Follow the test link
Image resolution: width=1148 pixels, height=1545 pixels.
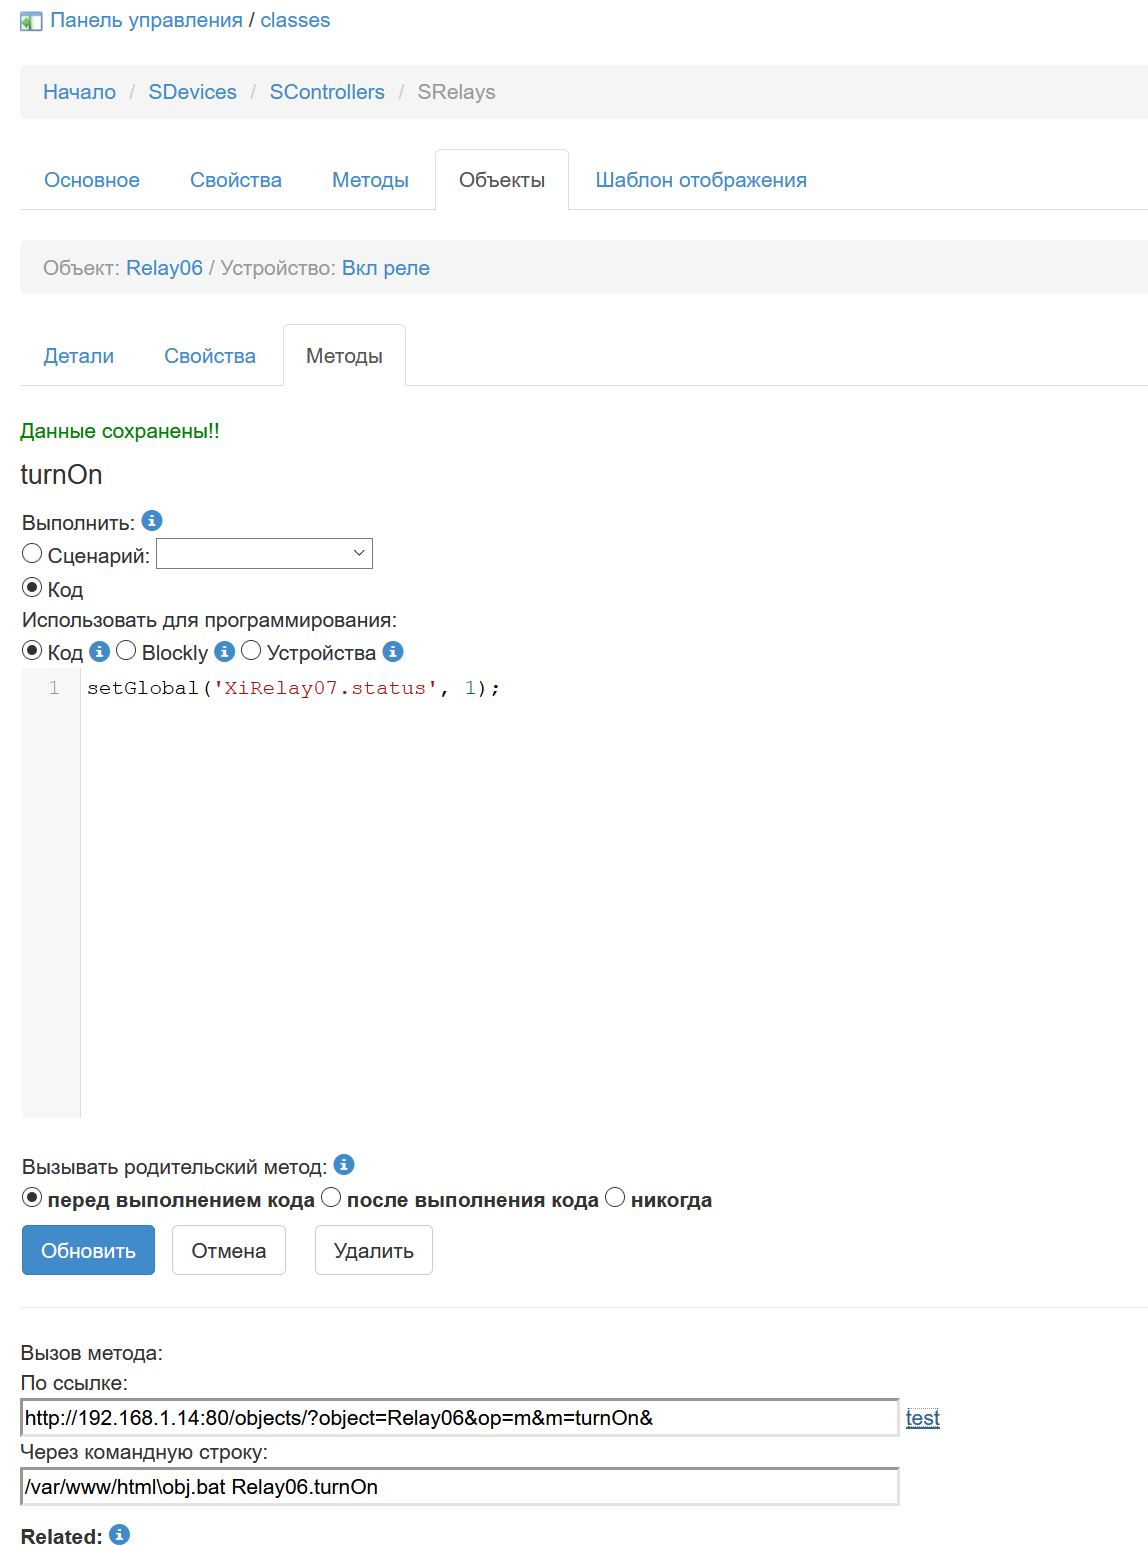[x=922, y=1418]
